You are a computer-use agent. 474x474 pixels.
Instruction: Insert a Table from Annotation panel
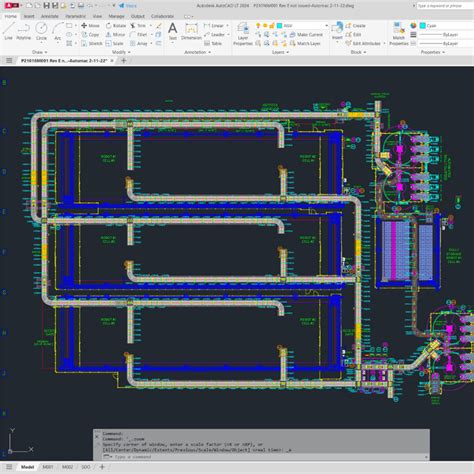click(213, 44)
